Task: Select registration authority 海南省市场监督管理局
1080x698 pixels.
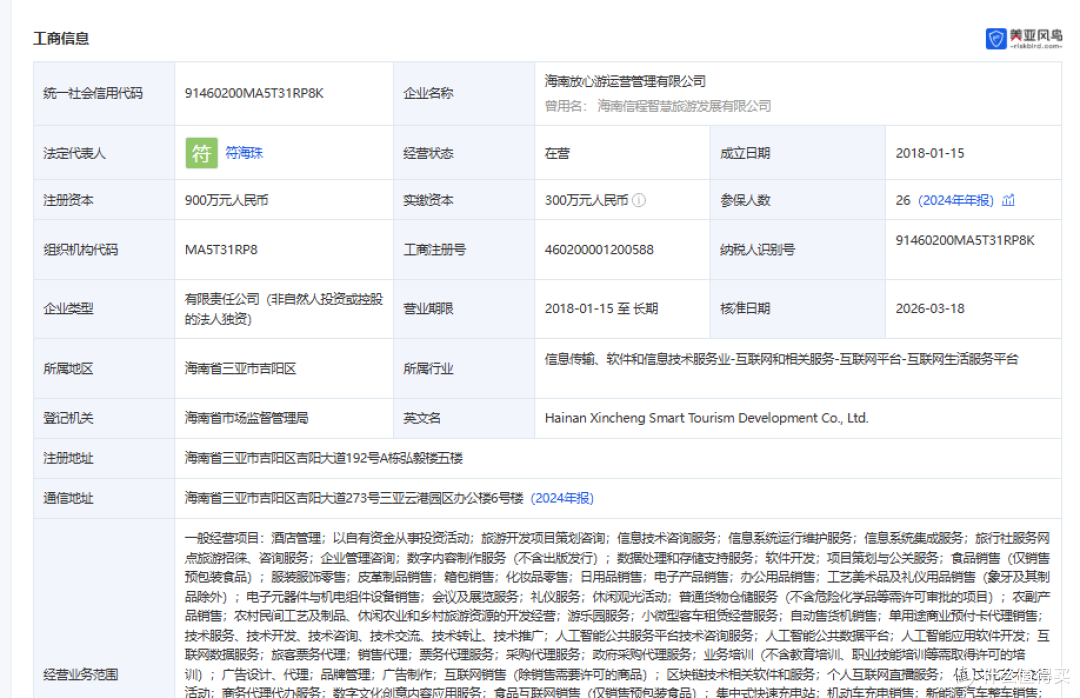Action: pyautogui.click(x=247, y=418)
